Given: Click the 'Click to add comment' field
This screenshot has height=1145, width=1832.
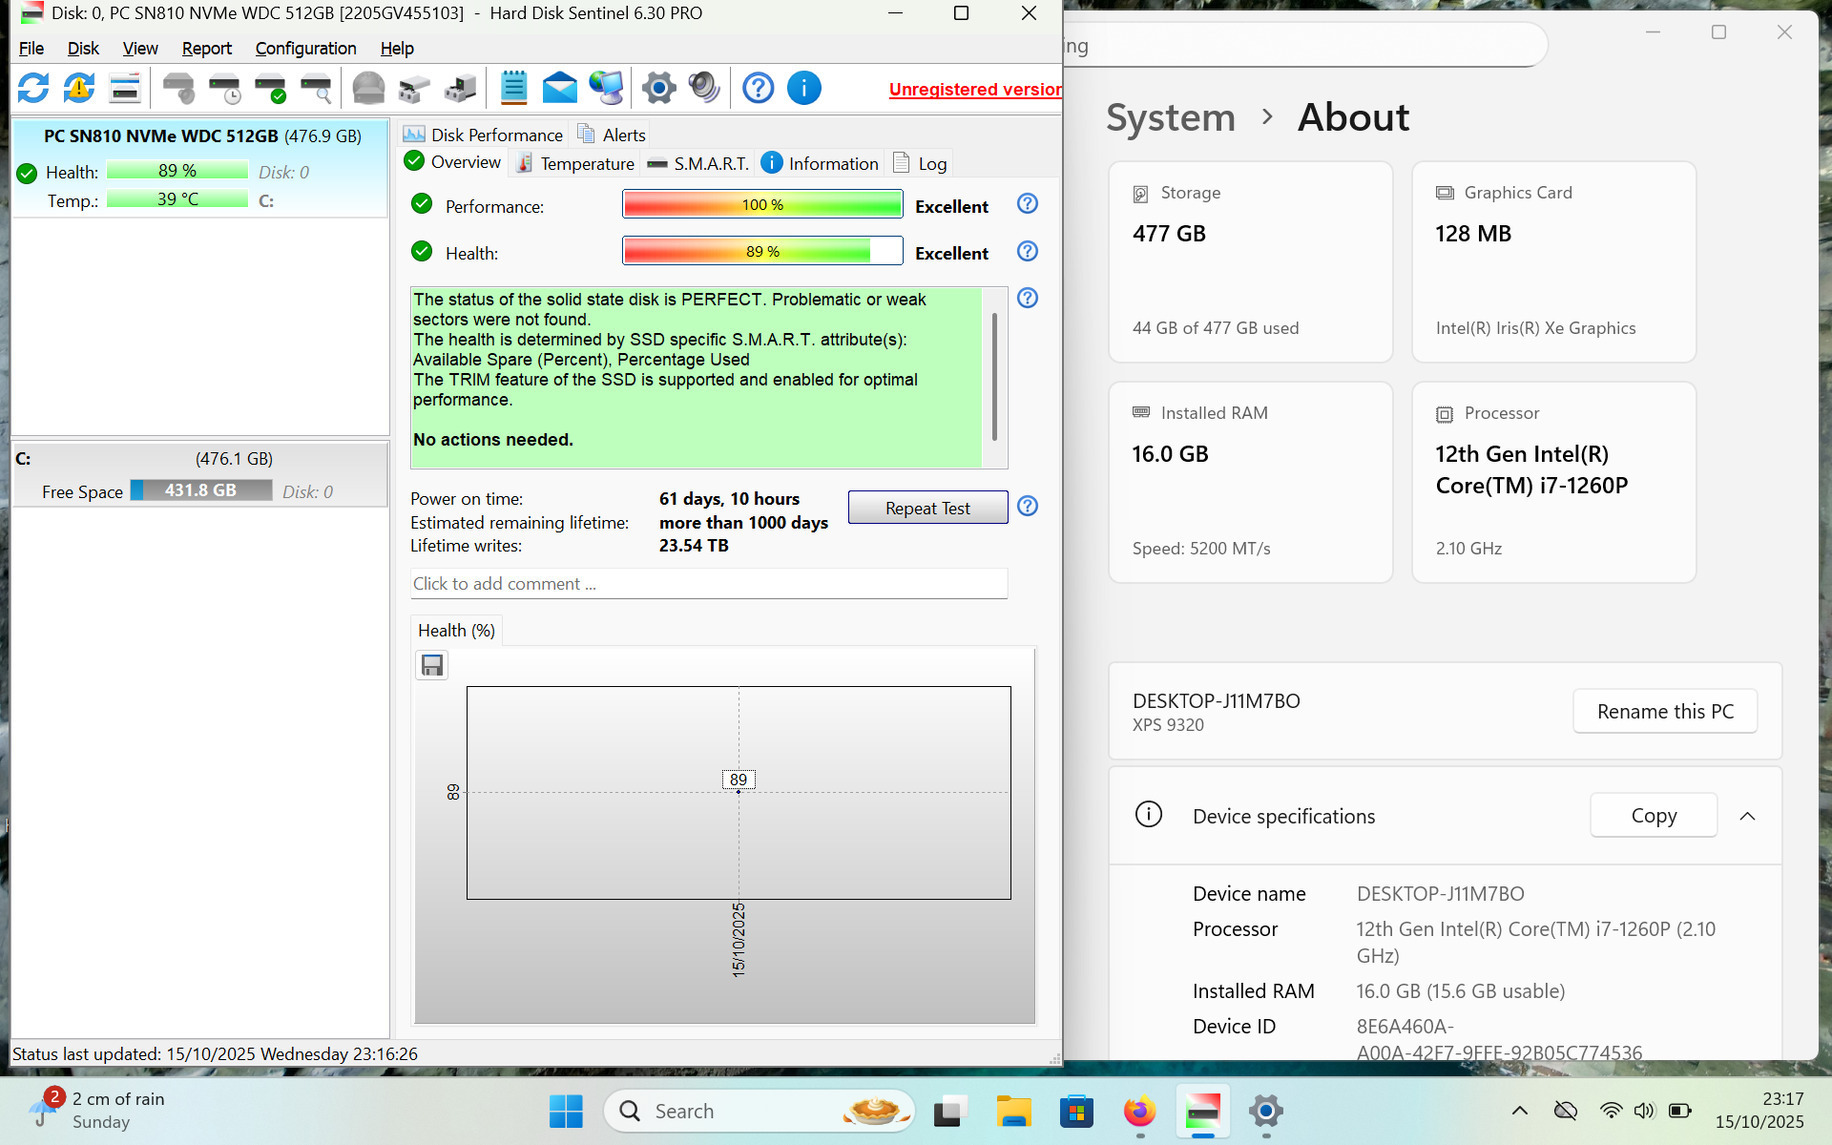Looking at the screenshot, I should pyautogui.click(x=708, y=583).
